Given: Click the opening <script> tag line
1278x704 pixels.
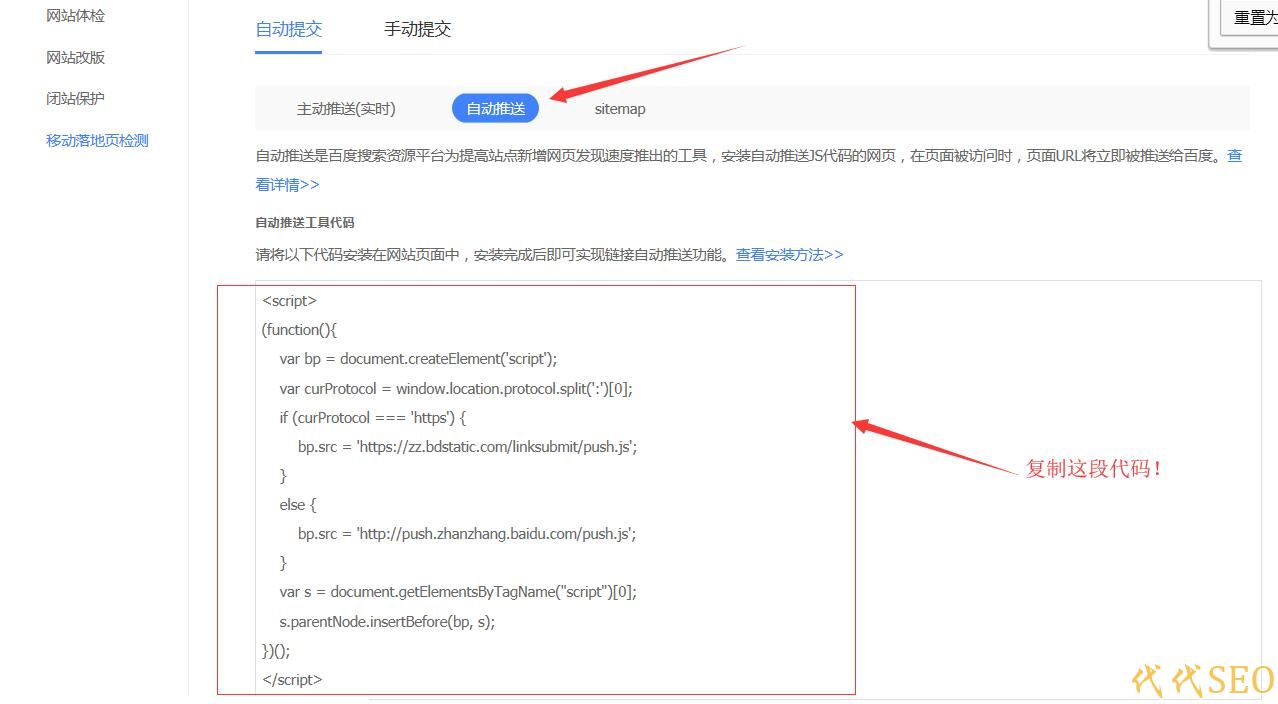Looking at the screenshot, I should tap(289, 301).
